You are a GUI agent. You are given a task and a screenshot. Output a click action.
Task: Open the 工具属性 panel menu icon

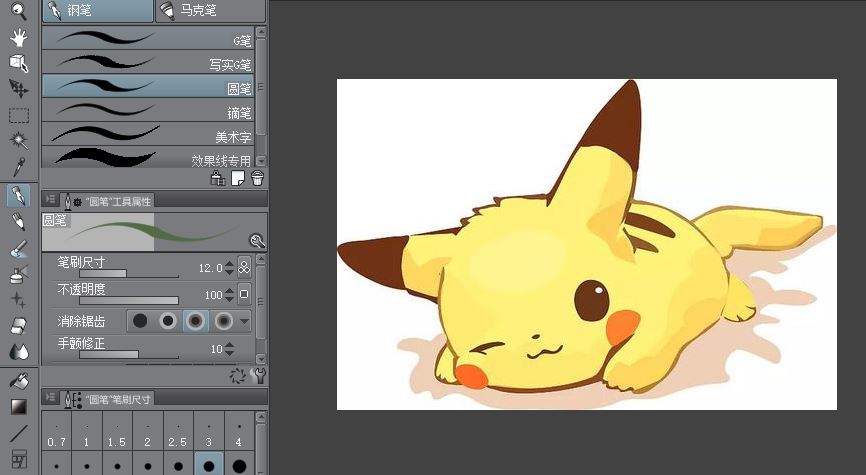(50, 199)
